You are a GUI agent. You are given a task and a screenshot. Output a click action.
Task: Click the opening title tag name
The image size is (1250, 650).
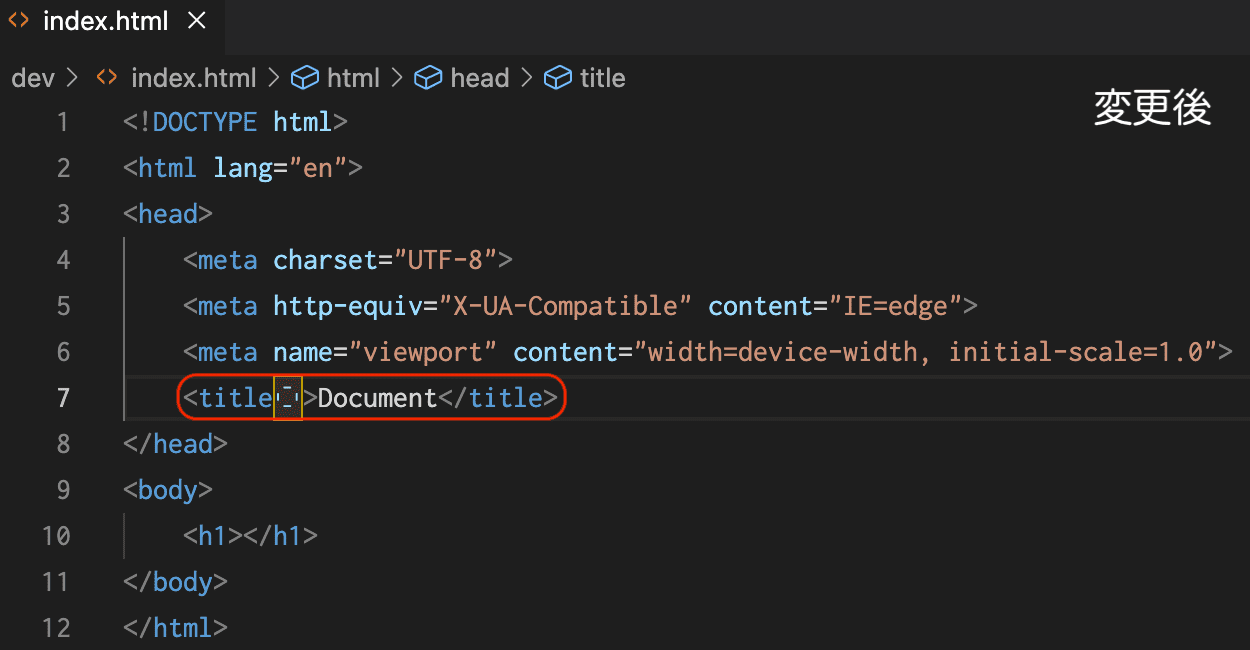click(235, 398)
